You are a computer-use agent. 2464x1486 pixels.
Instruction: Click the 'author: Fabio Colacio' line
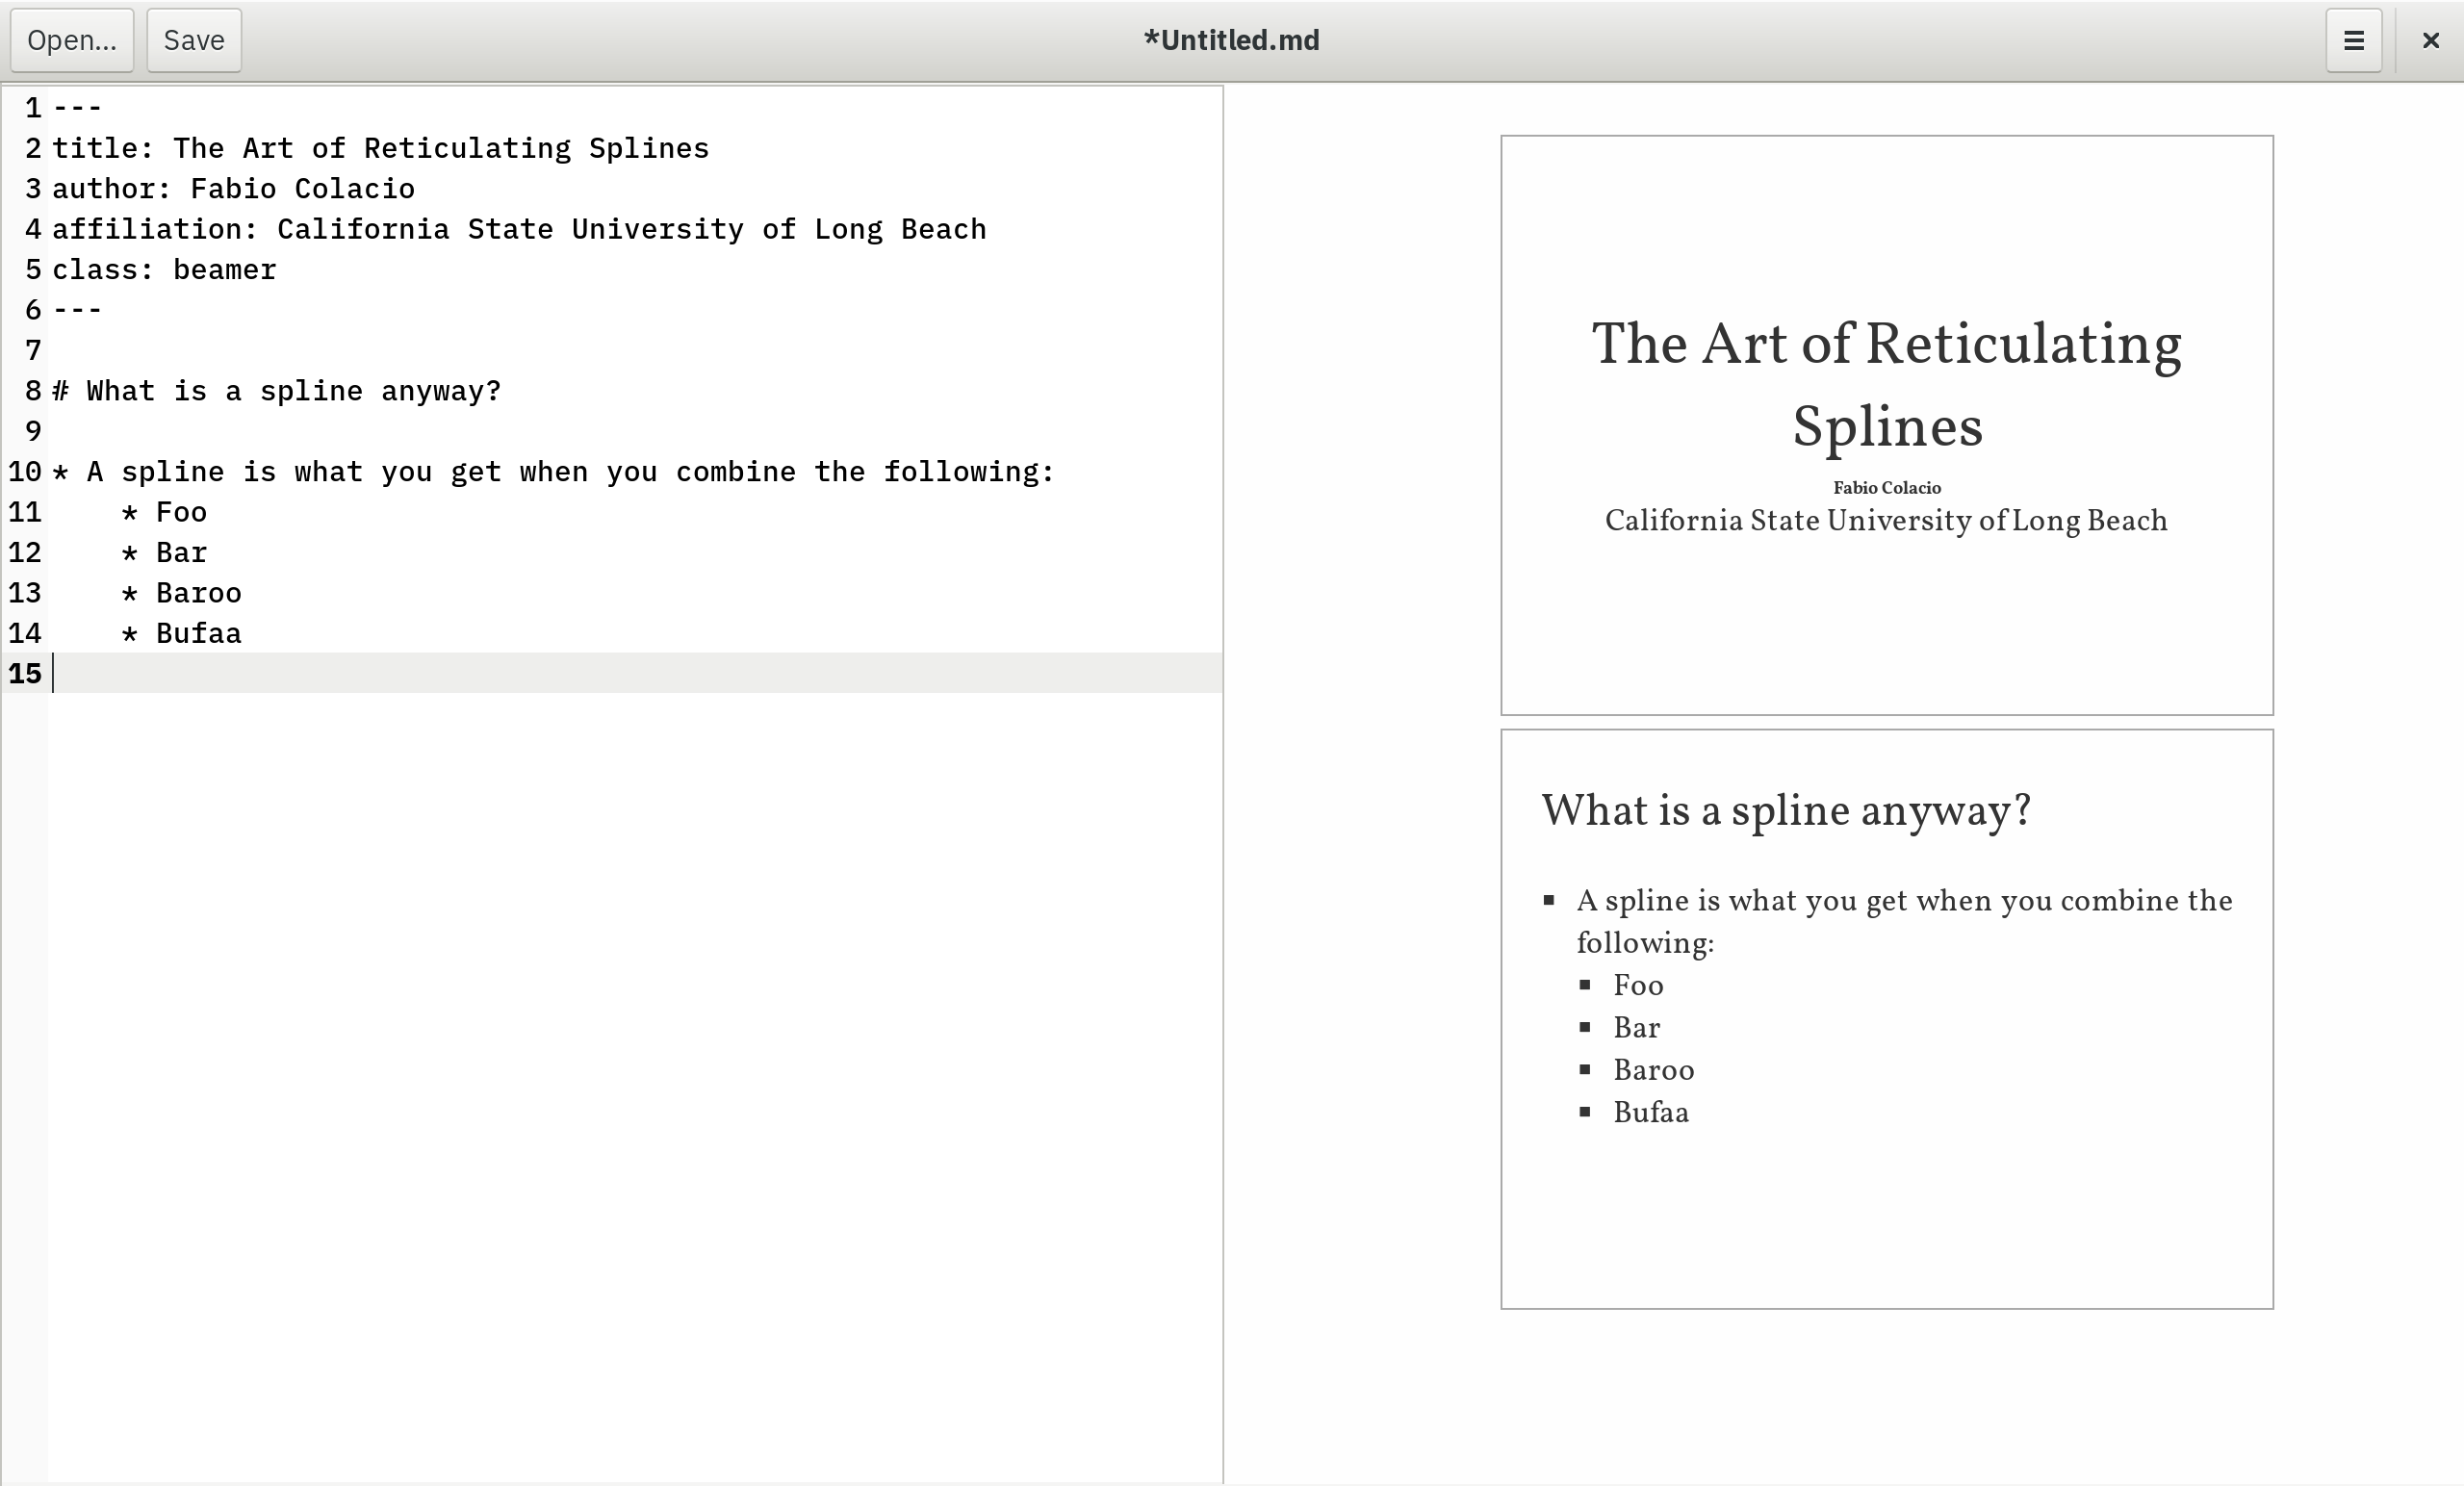point(233,189)
